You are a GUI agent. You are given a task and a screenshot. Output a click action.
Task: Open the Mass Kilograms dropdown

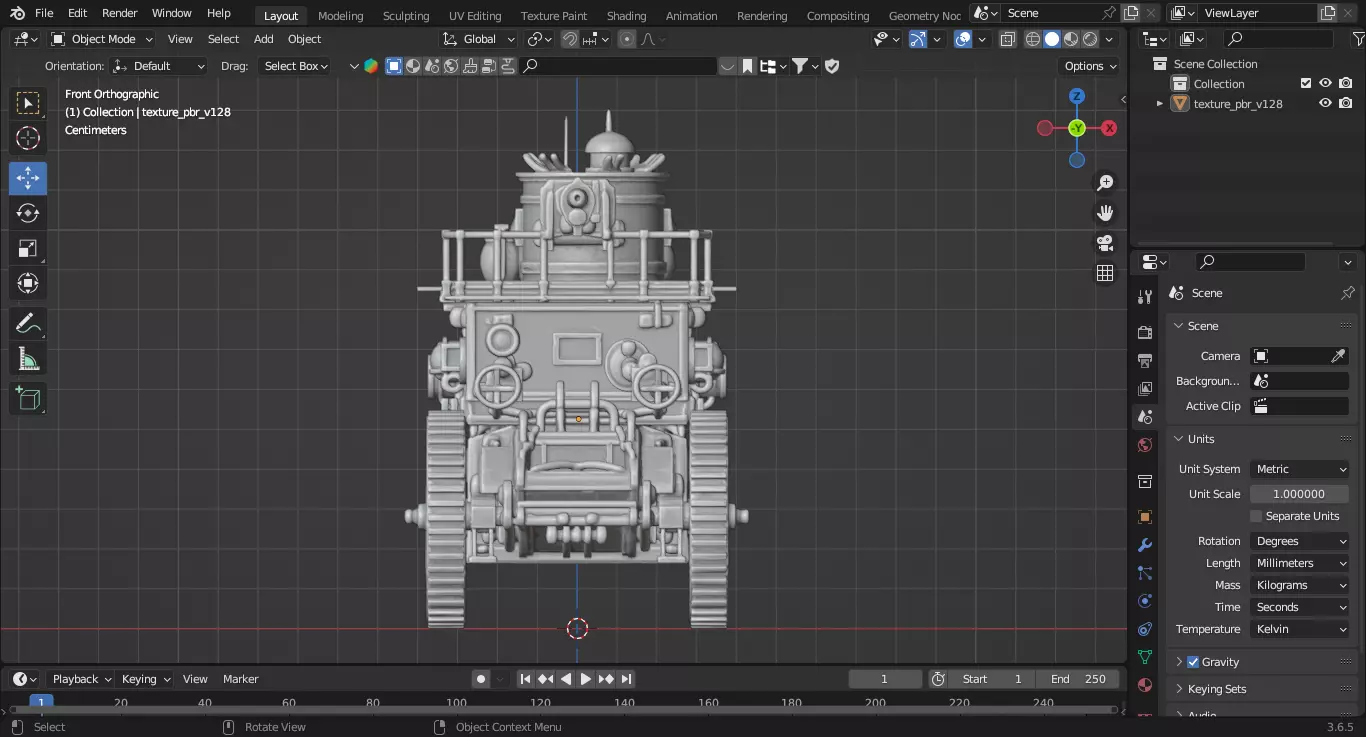point(1300,585)
